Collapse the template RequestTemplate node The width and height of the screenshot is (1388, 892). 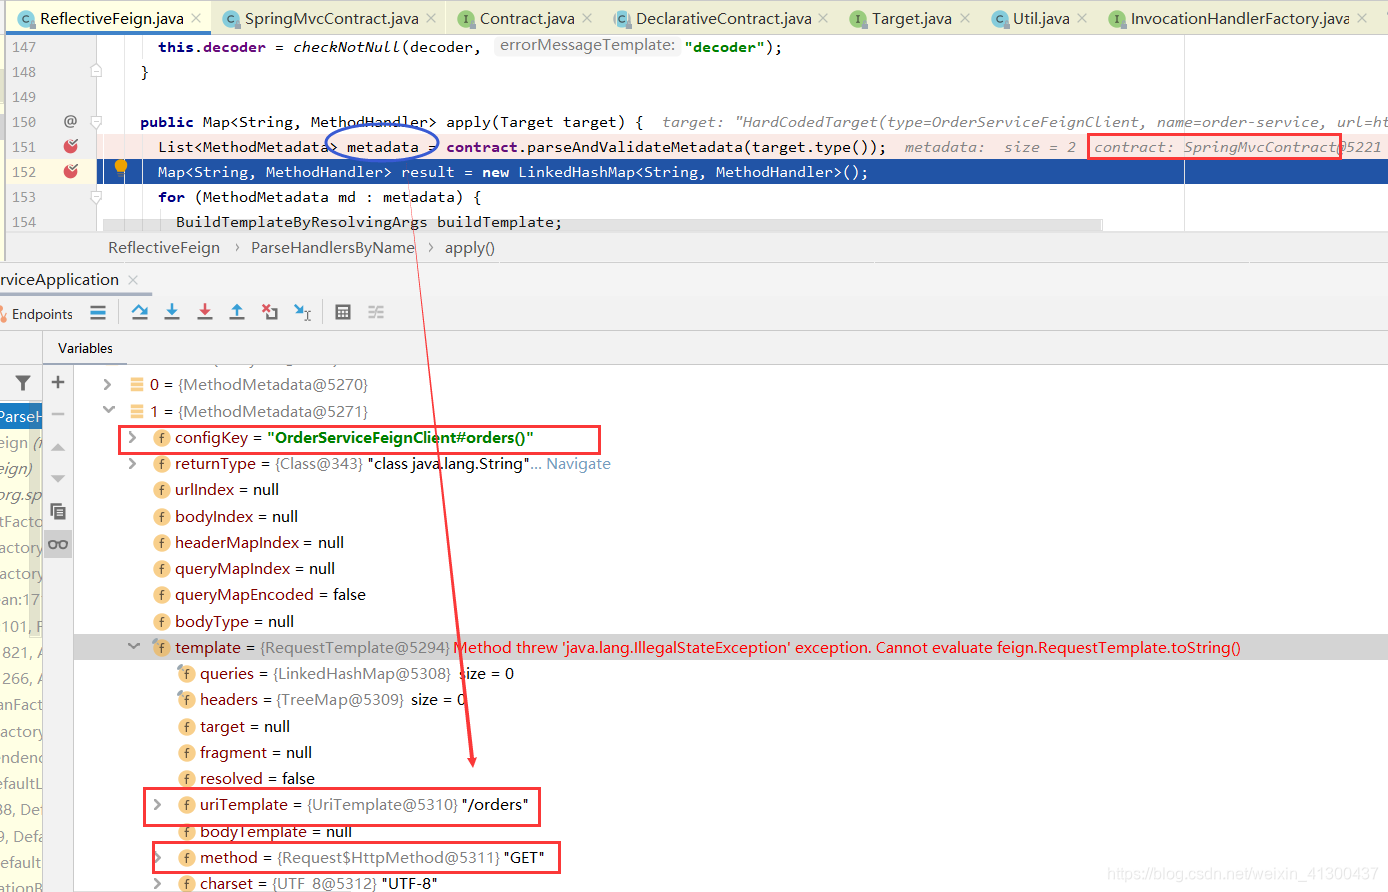[133, 646]
